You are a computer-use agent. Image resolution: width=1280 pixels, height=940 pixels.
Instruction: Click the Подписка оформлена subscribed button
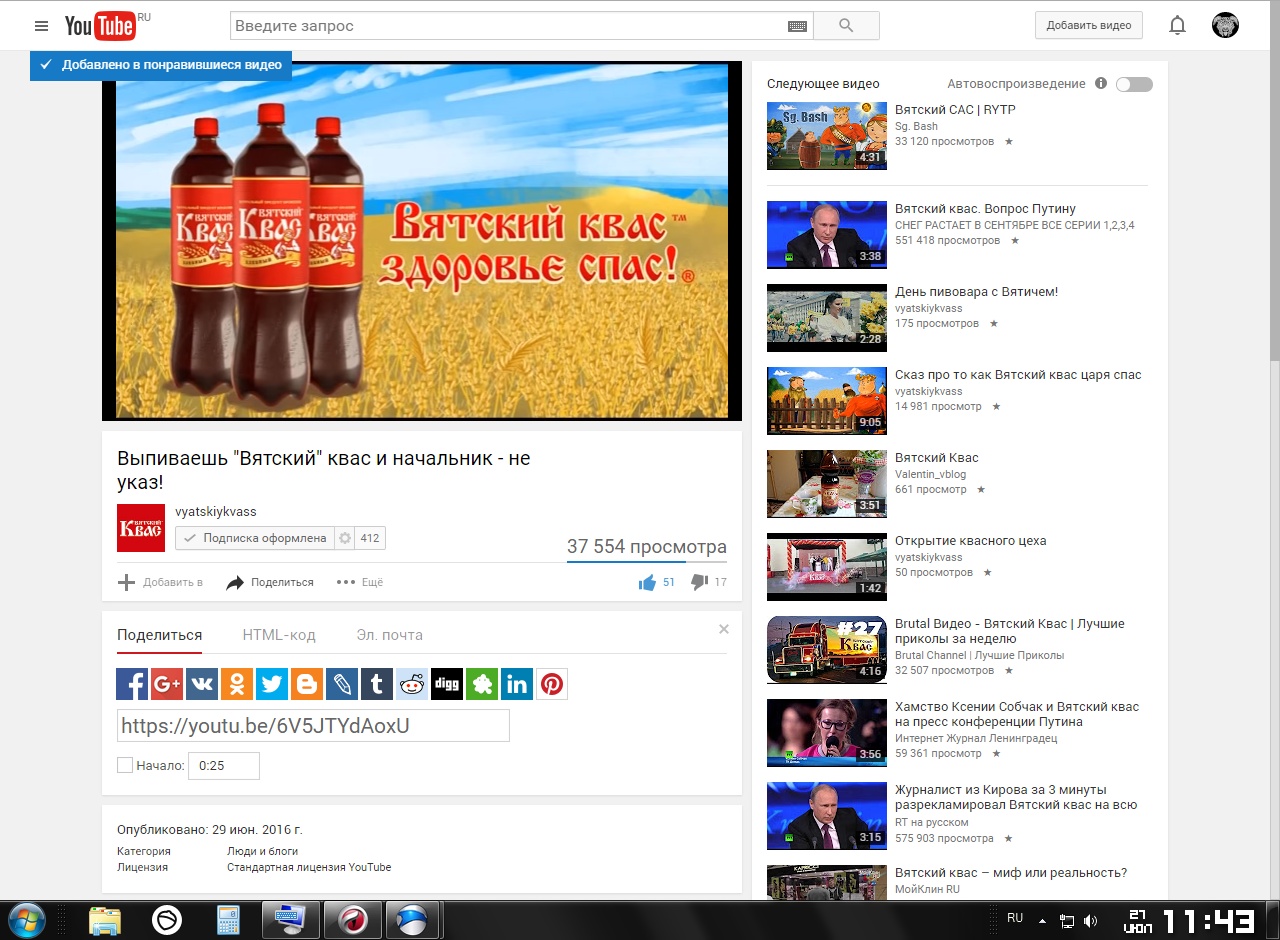pos(255,538)
